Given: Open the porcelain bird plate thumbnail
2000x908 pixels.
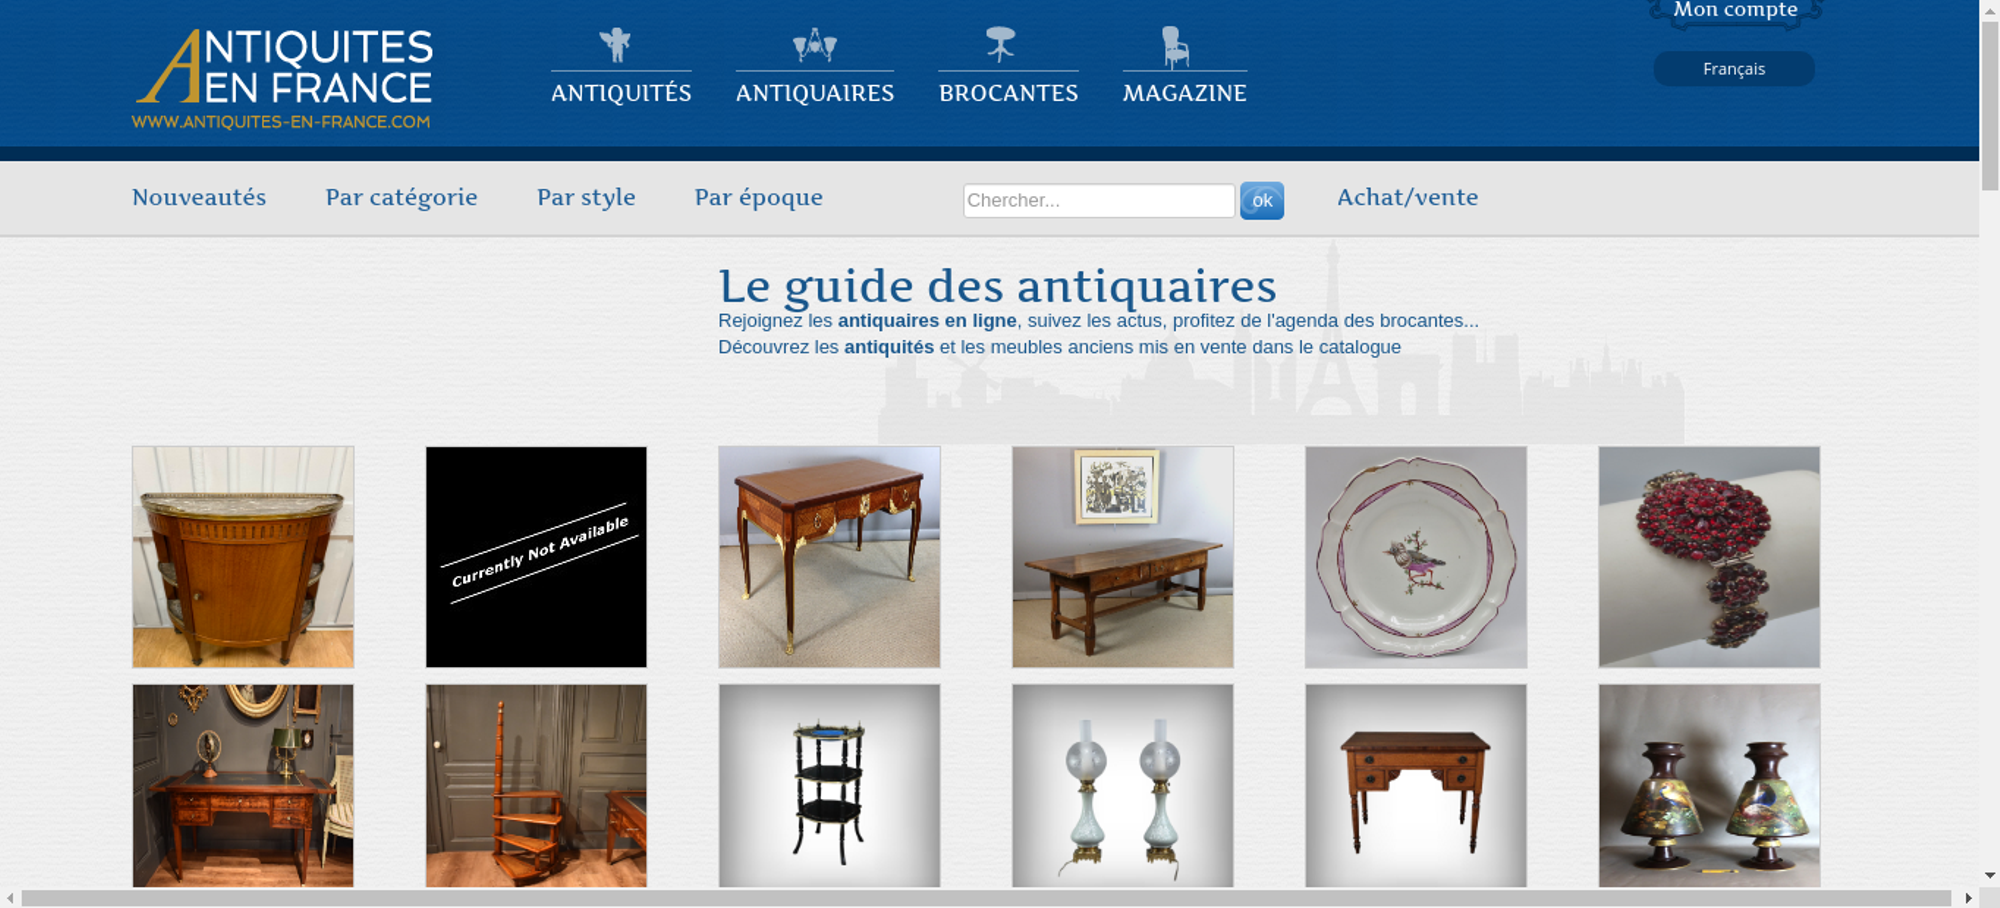Looking at the screenshot, I should 1416,557.
